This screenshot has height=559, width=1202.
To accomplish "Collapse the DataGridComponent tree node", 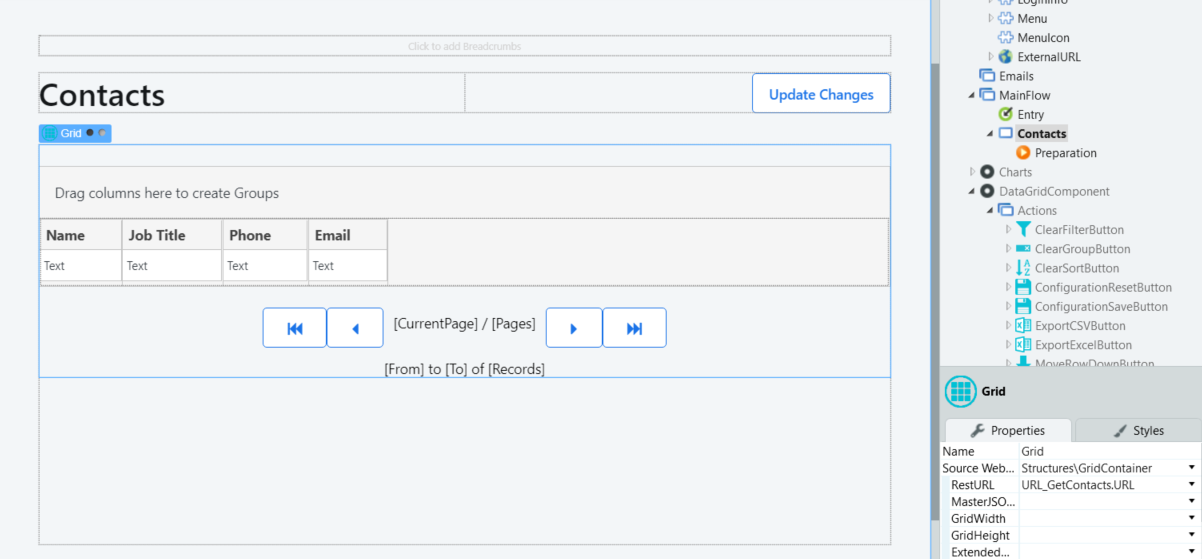I will (971, 192).
